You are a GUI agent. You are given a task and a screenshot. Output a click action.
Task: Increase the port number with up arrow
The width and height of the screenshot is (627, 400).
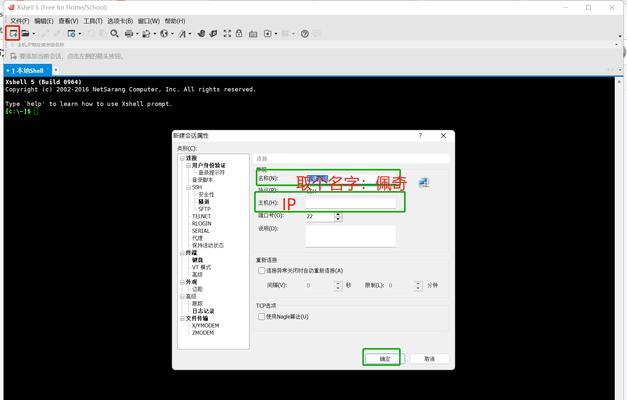(x=338, y=214)
